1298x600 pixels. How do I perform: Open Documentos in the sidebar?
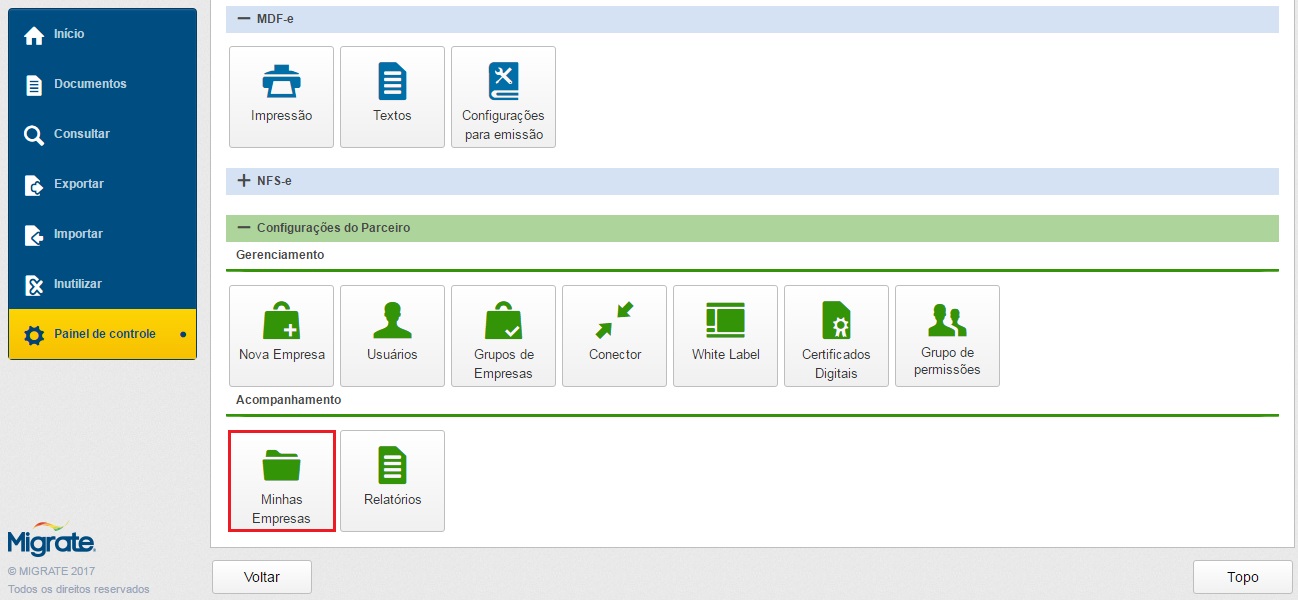[90, 84]
